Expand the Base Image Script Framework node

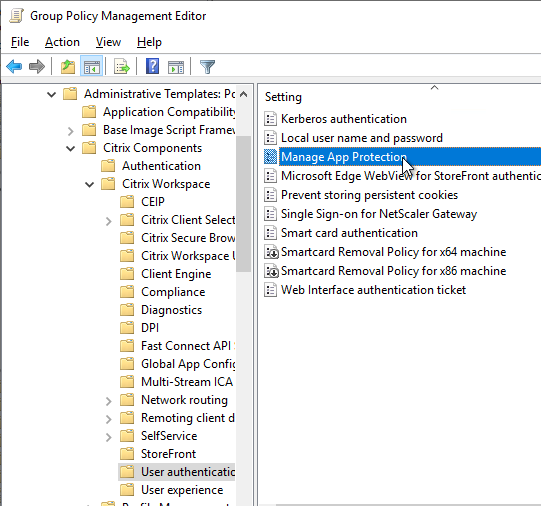(x=71, y=131)
